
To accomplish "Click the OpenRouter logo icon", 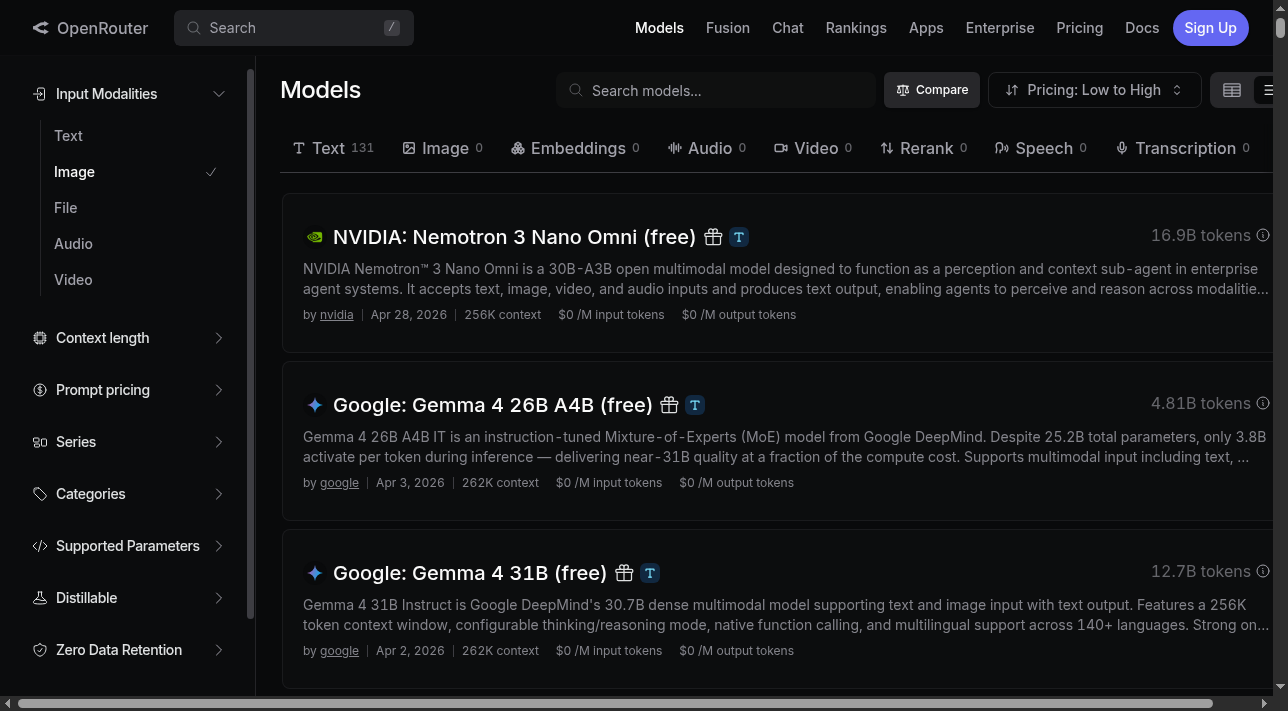I will (40, 28).
